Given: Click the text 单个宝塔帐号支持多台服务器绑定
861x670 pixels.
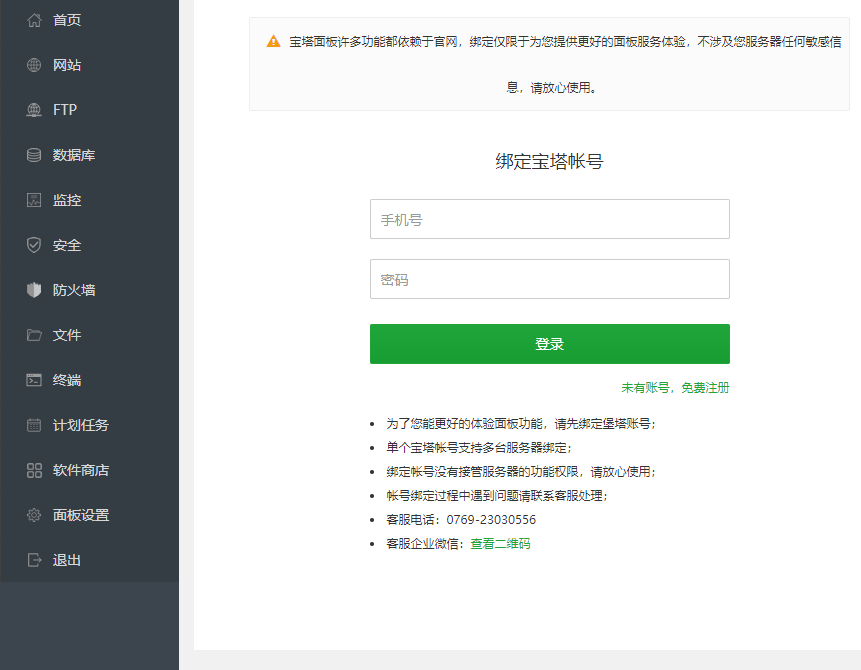Looking at the screenshot, I should [x=479, y=448].
